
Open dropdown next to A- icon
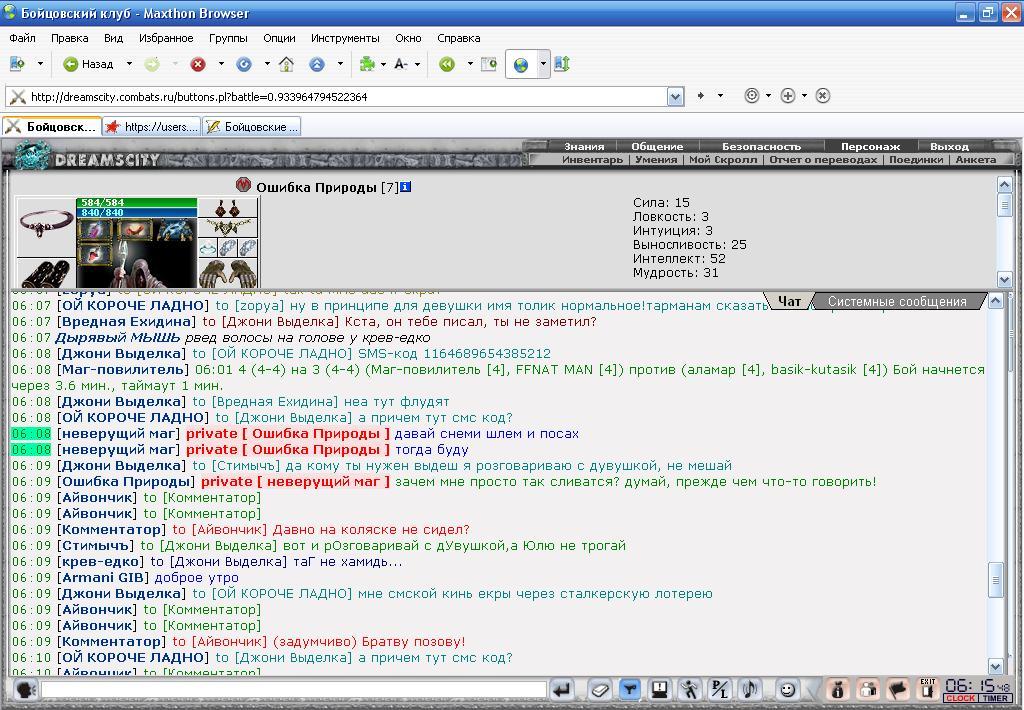[x=417, y=64]
